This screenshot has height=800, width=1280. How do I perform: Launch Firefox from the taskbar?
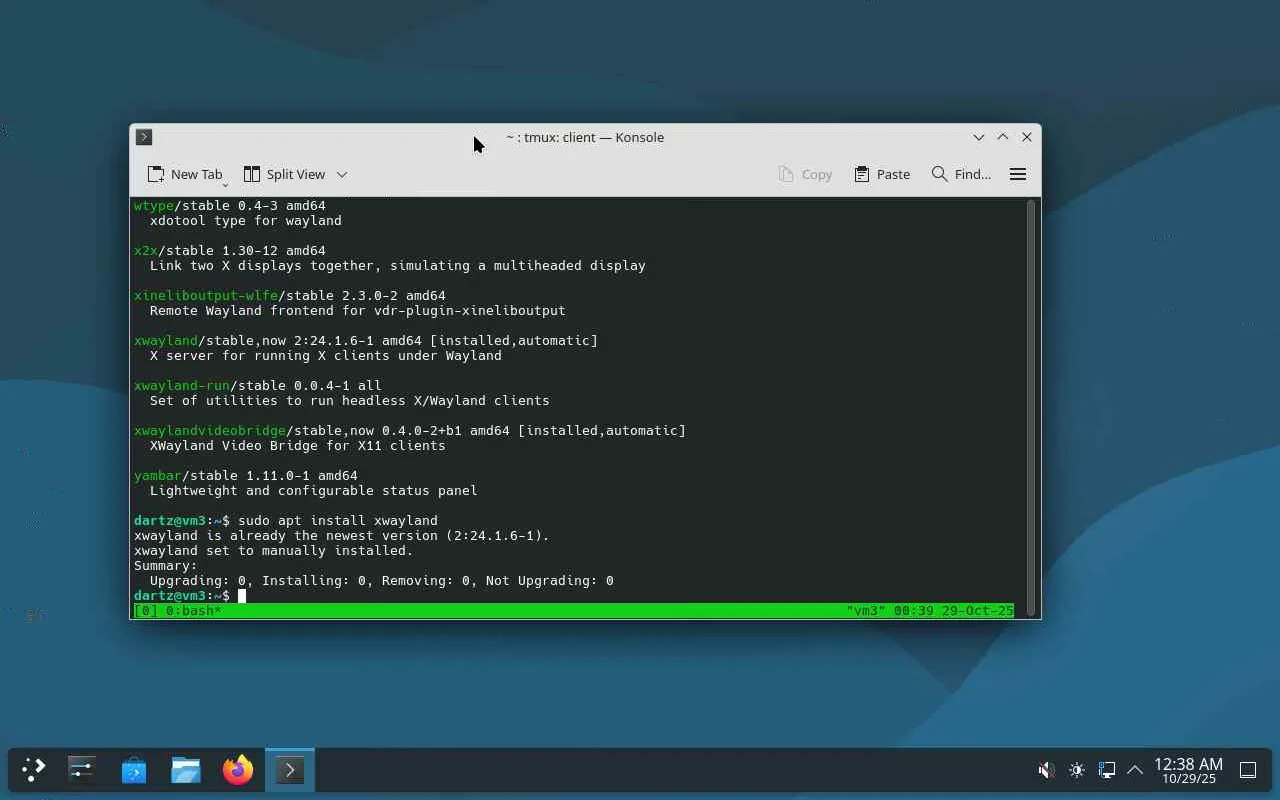(x=238, y=770)
